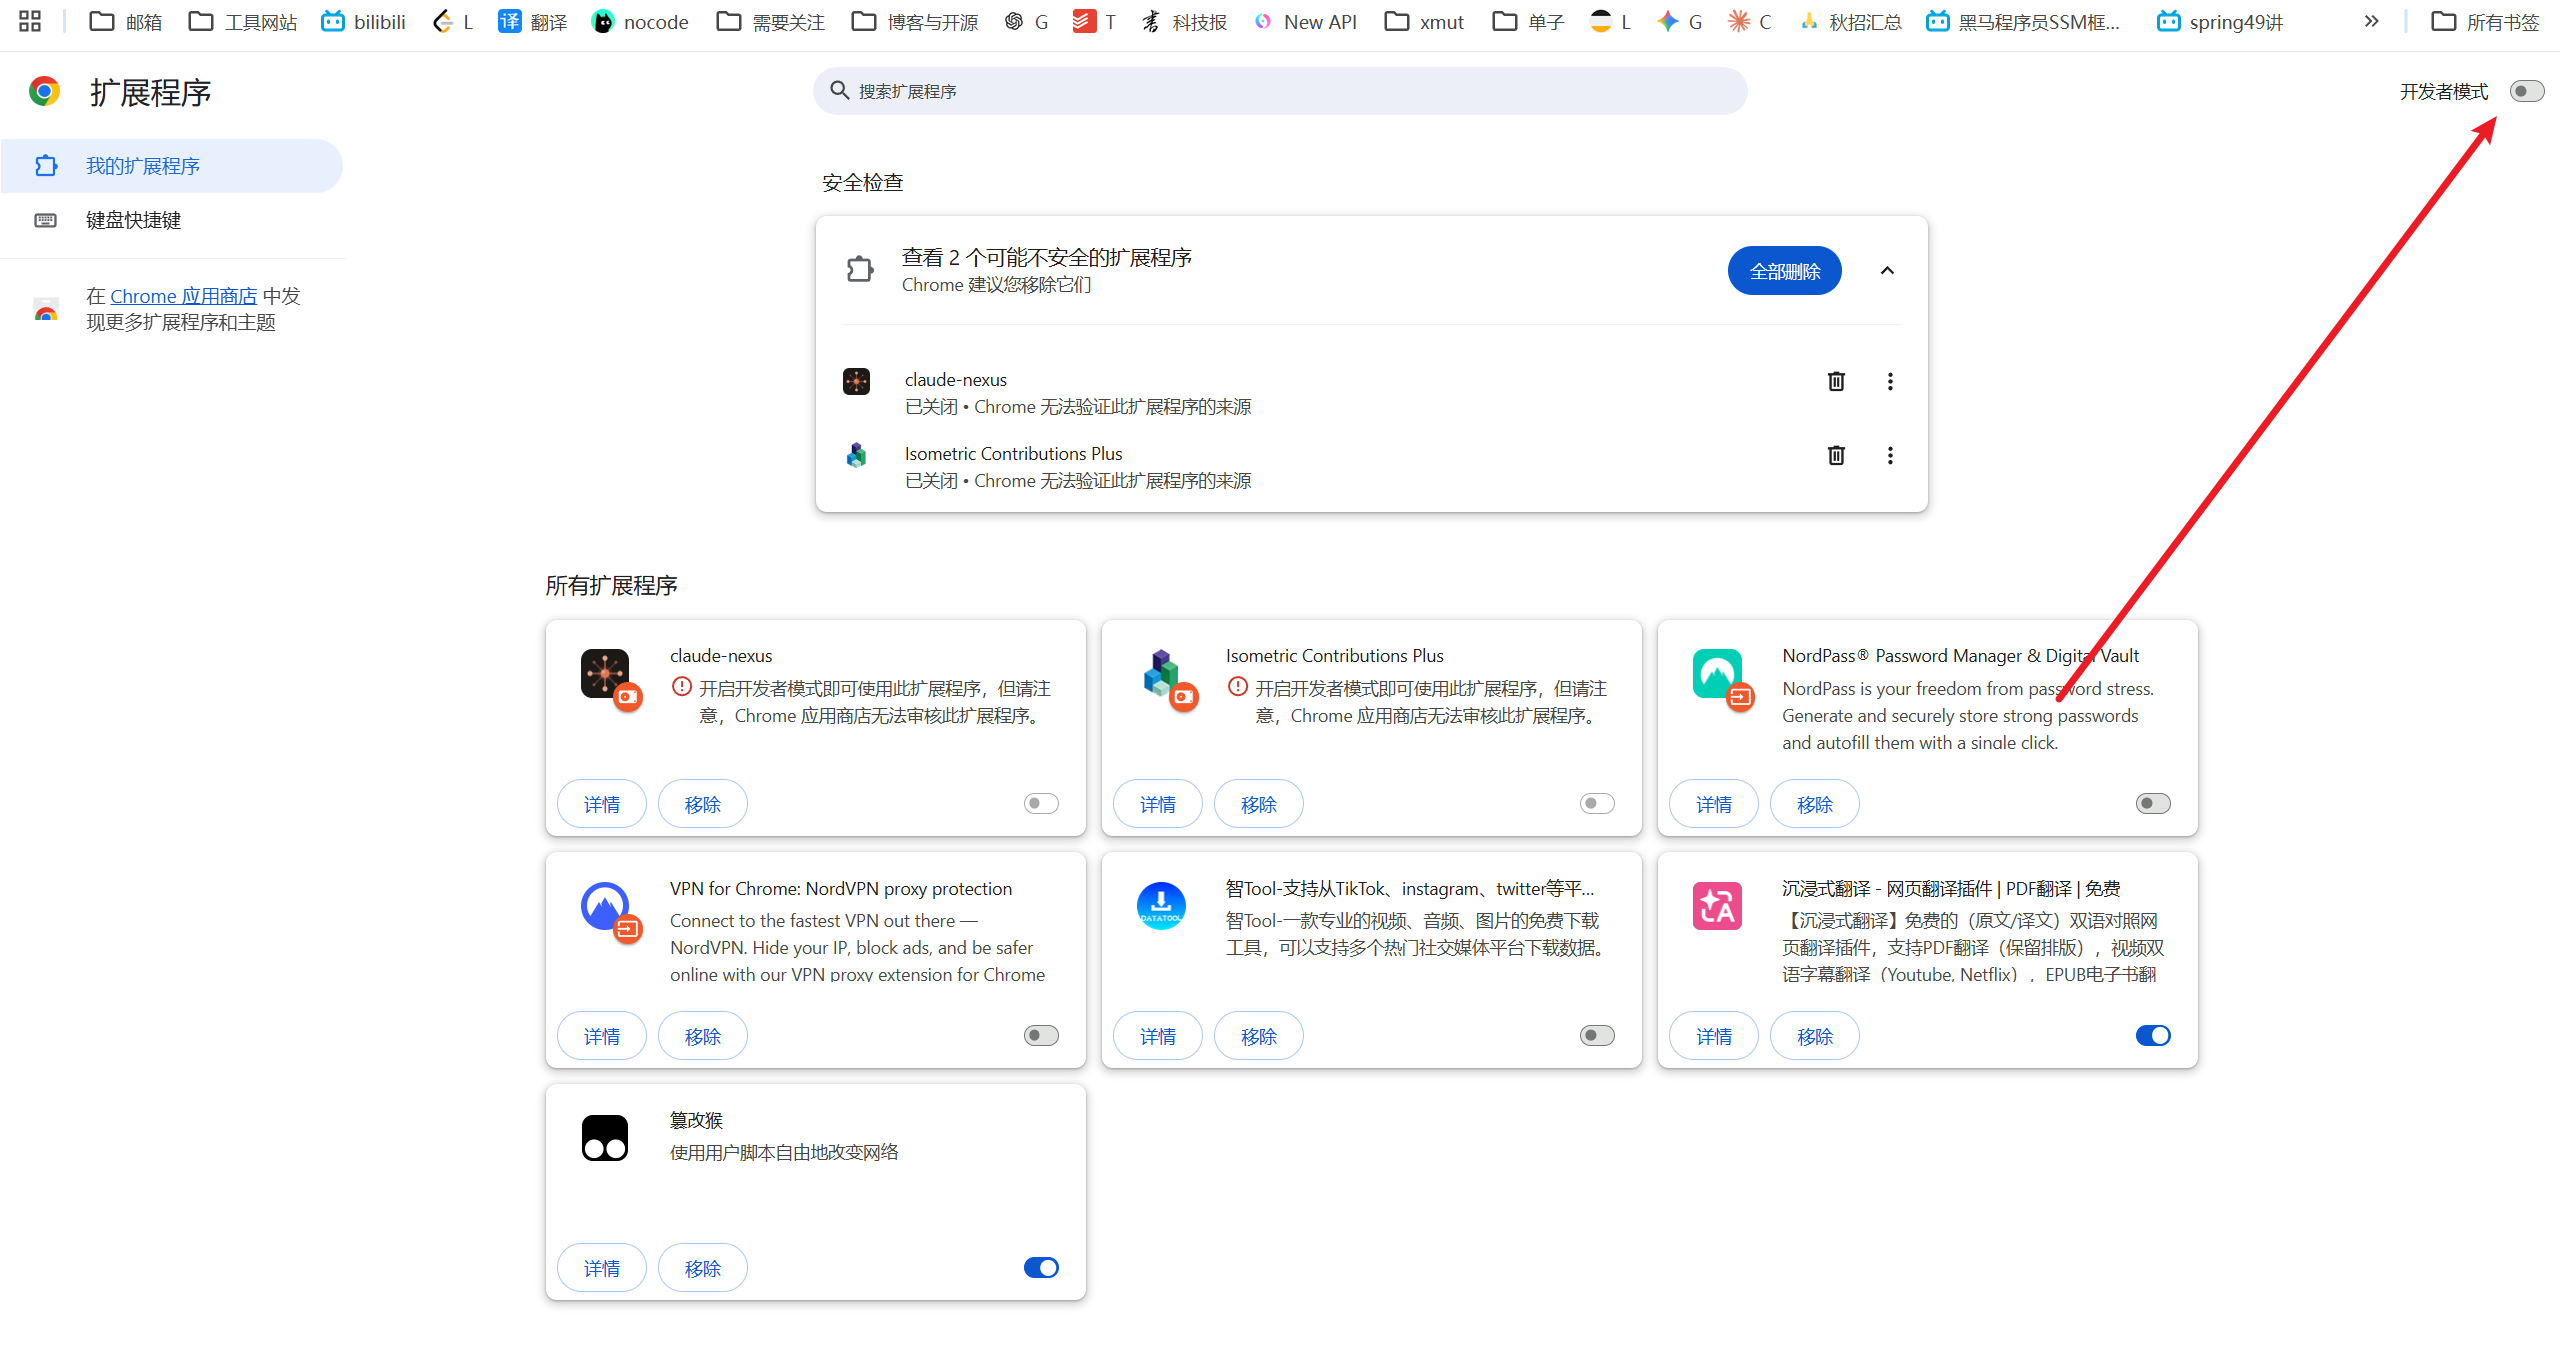Select 键盘快捷键 in the sidebar
Image resolution: width=2560 pixels, height=1359 pixels.
click(x=133, y=220)
